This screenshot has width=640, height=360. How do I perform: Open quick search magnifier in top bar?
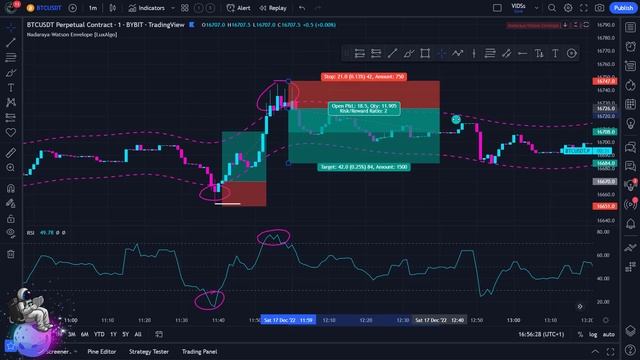coord(552,8)
